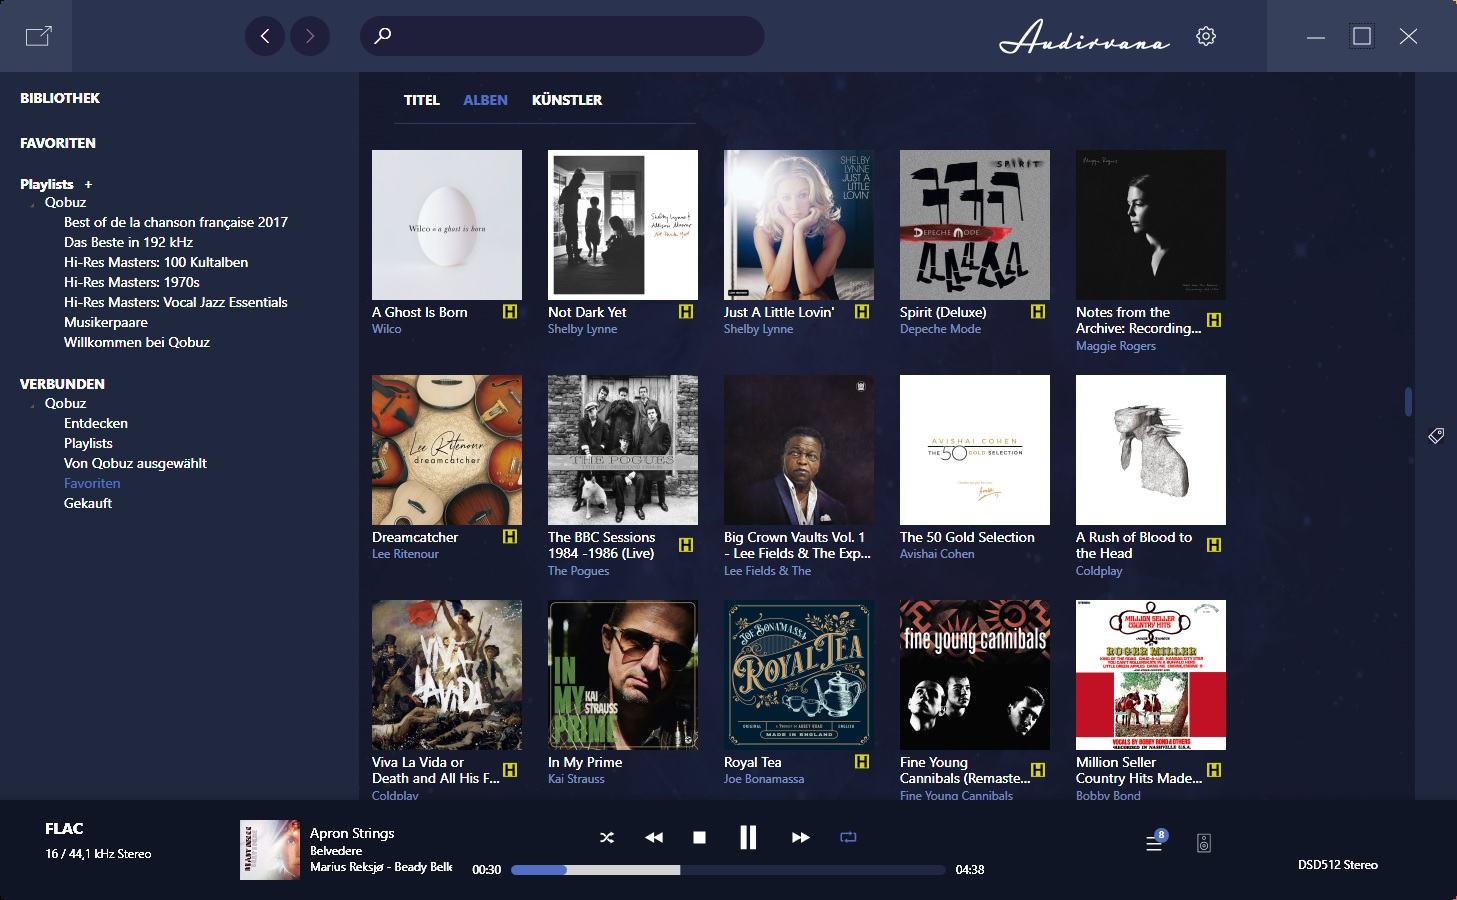
Task: Open Gekauft under Qobuz
Action: 88,503
